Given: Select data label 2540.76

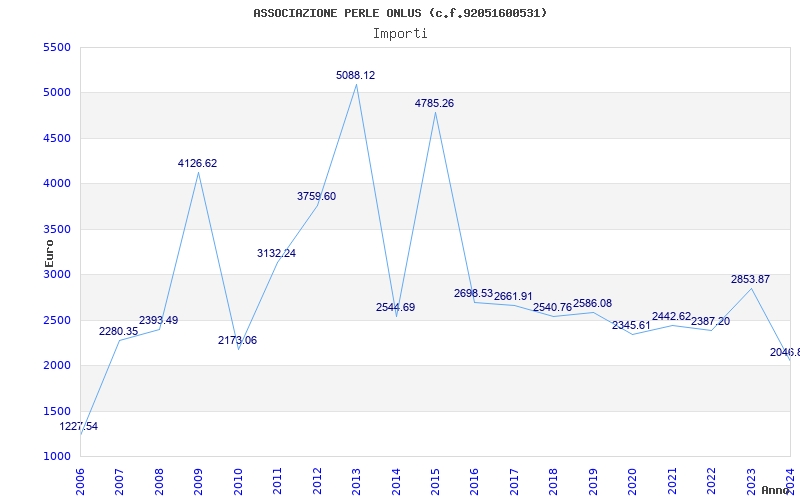Looking at the screenshot, I should coord(553,308).
